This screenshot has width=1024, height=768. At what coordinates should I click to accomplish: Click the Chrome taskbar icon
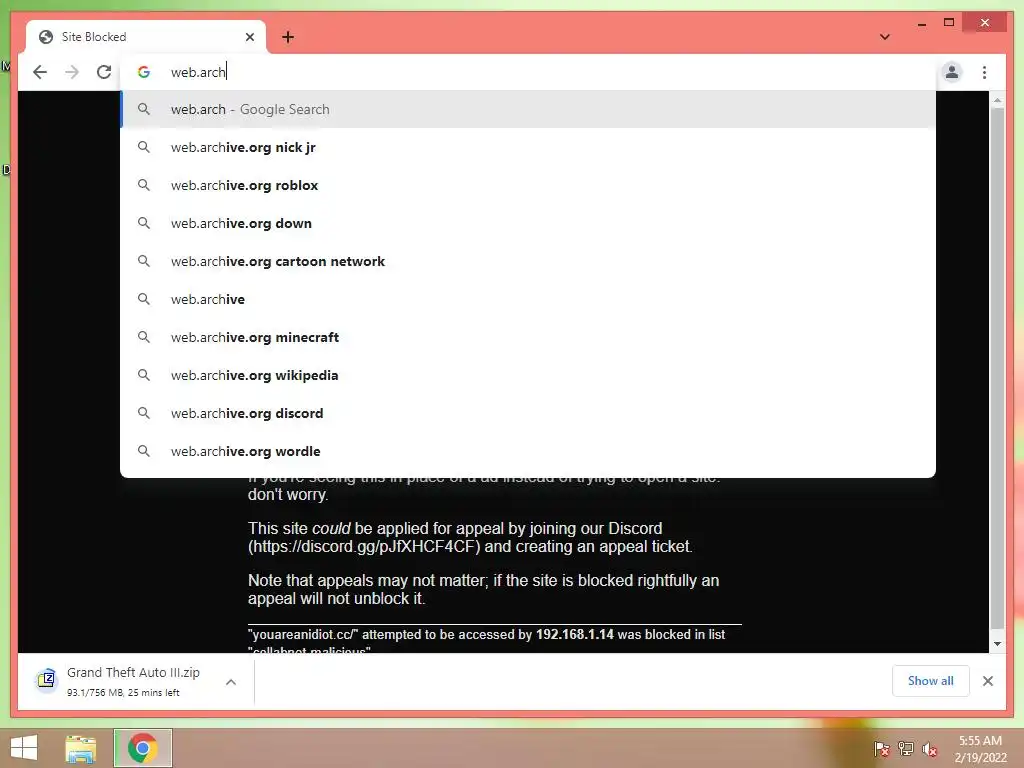coord(143,748)
